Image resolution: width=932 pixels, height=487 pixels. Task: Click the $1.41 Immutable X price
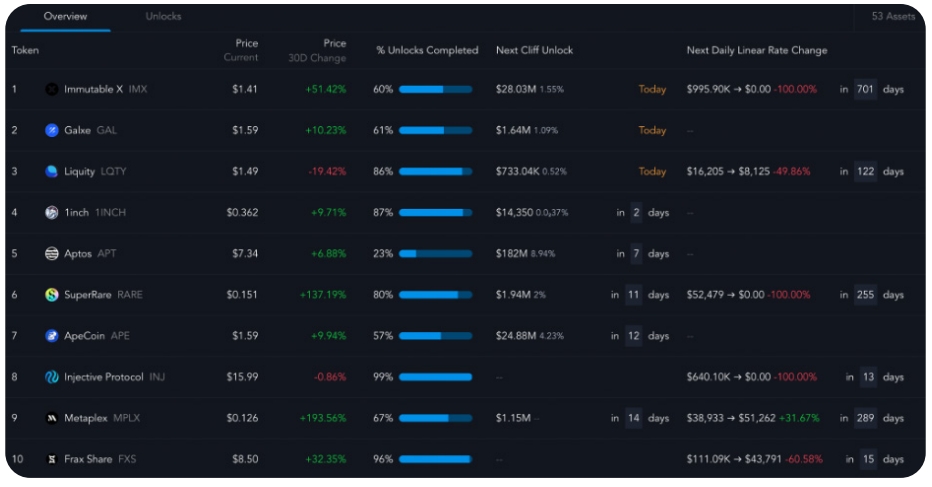[x=245, y=89]
